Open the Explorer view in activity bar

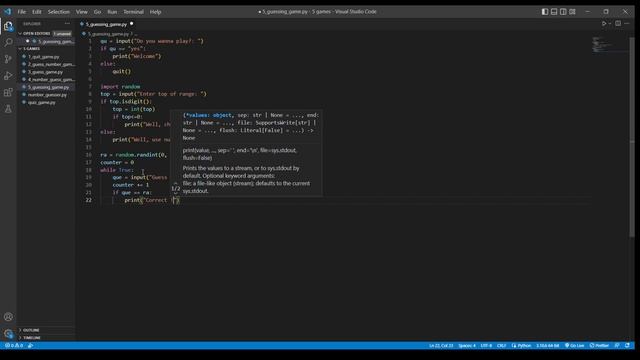coord(8,26)
